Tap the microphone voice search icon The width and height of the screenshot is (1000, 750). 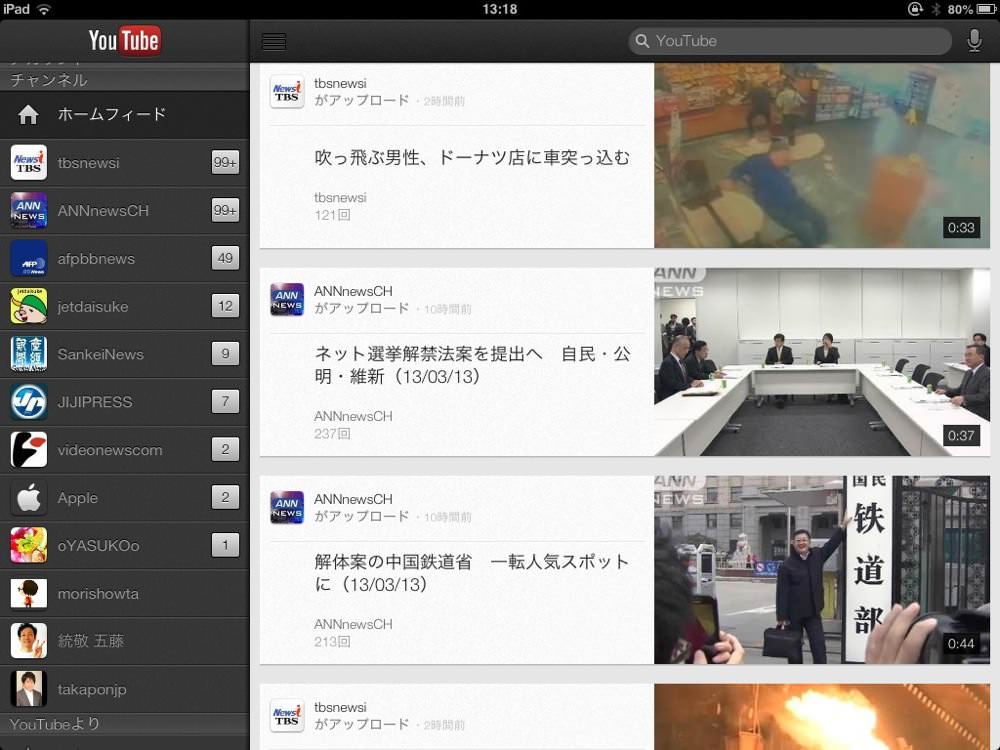click(974, 41)
